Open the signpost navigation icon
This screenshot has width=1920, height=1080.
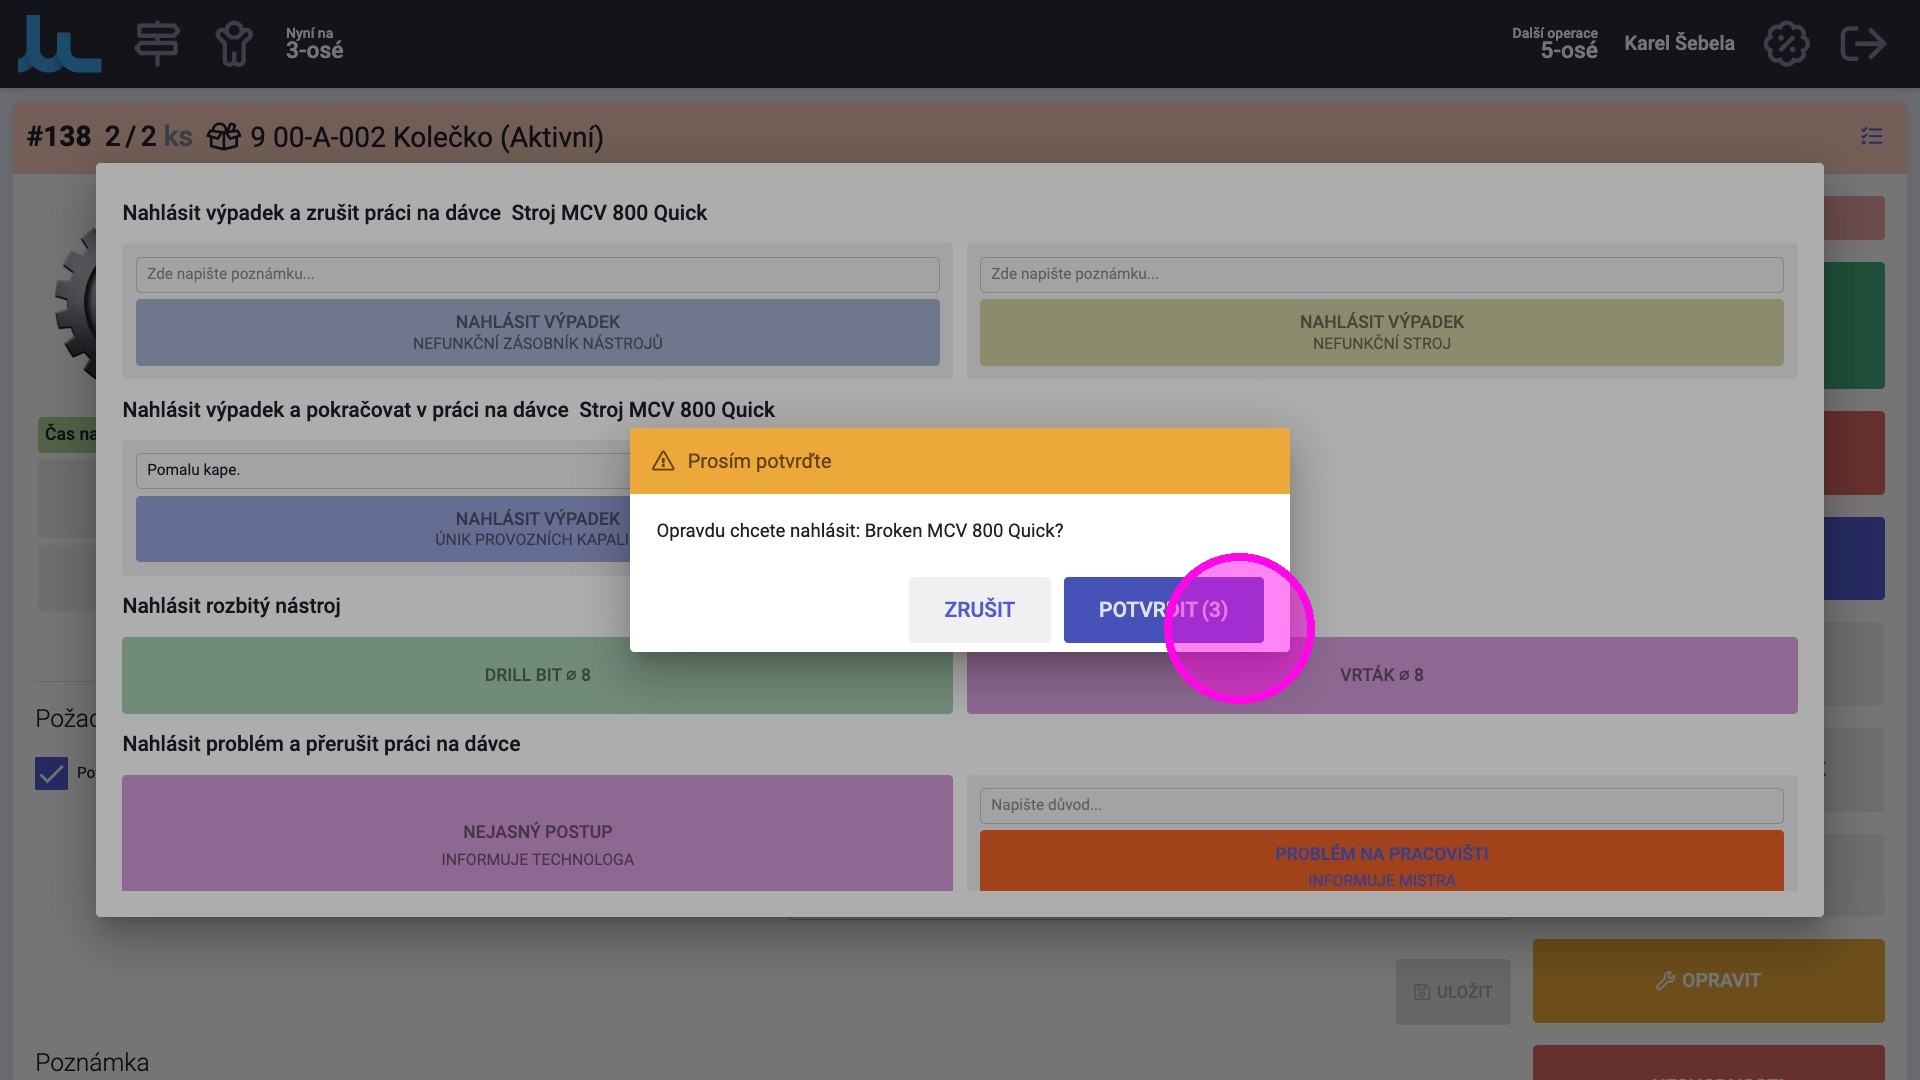157,44
